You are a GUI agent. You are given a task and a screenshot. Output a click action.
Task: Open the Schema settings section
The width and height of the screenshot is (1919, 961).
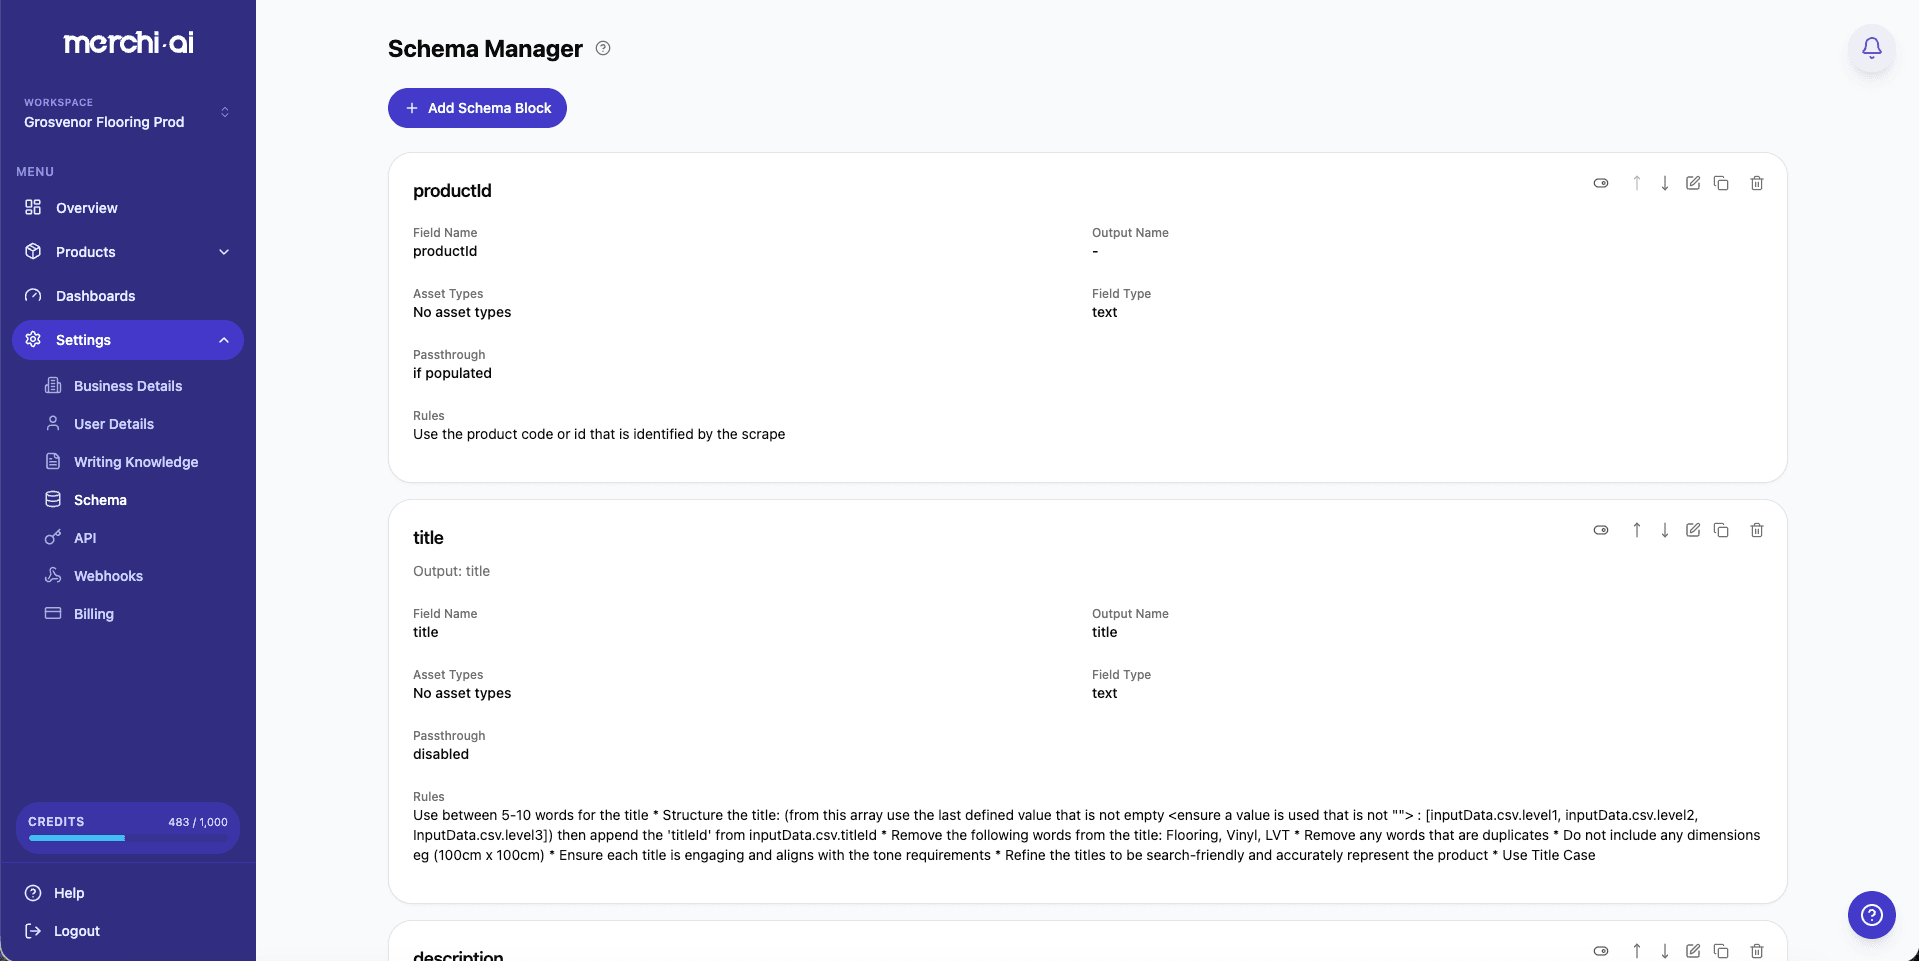[100, 499]
